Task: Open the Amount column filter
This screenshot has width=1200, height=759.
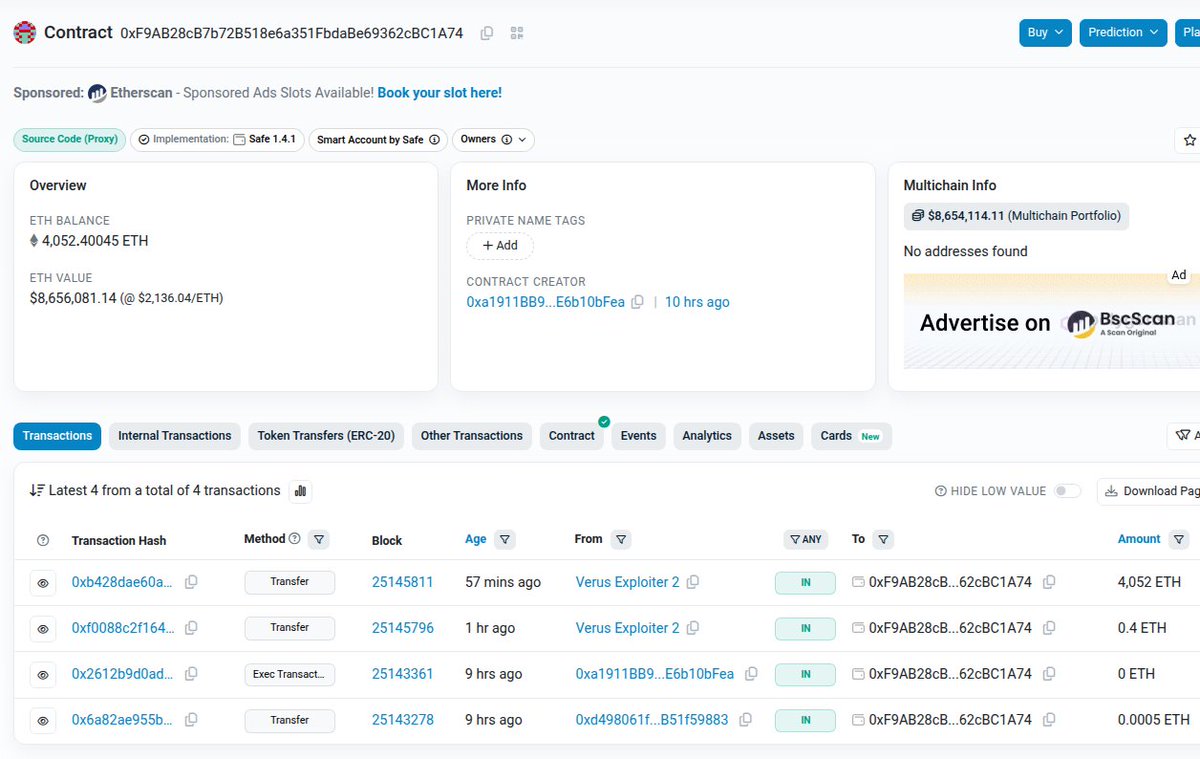Action: pyautogui.click(x=1179, y=539)
